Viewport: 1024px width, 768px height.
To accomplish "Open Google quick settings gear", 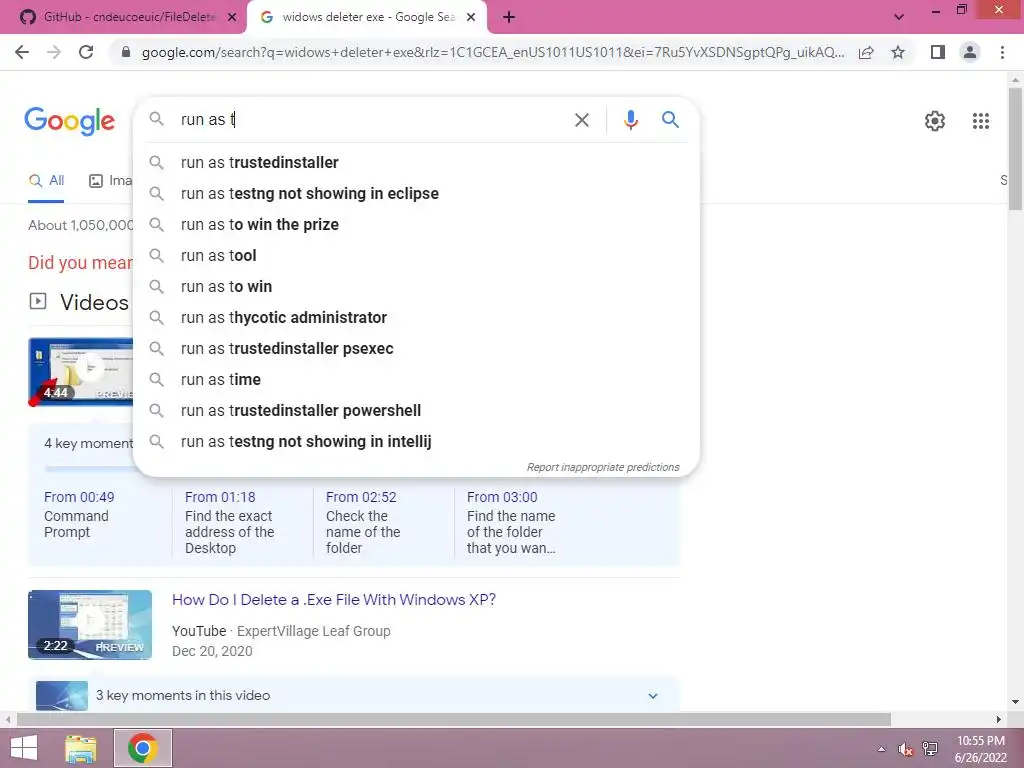I will click(935, 121).
